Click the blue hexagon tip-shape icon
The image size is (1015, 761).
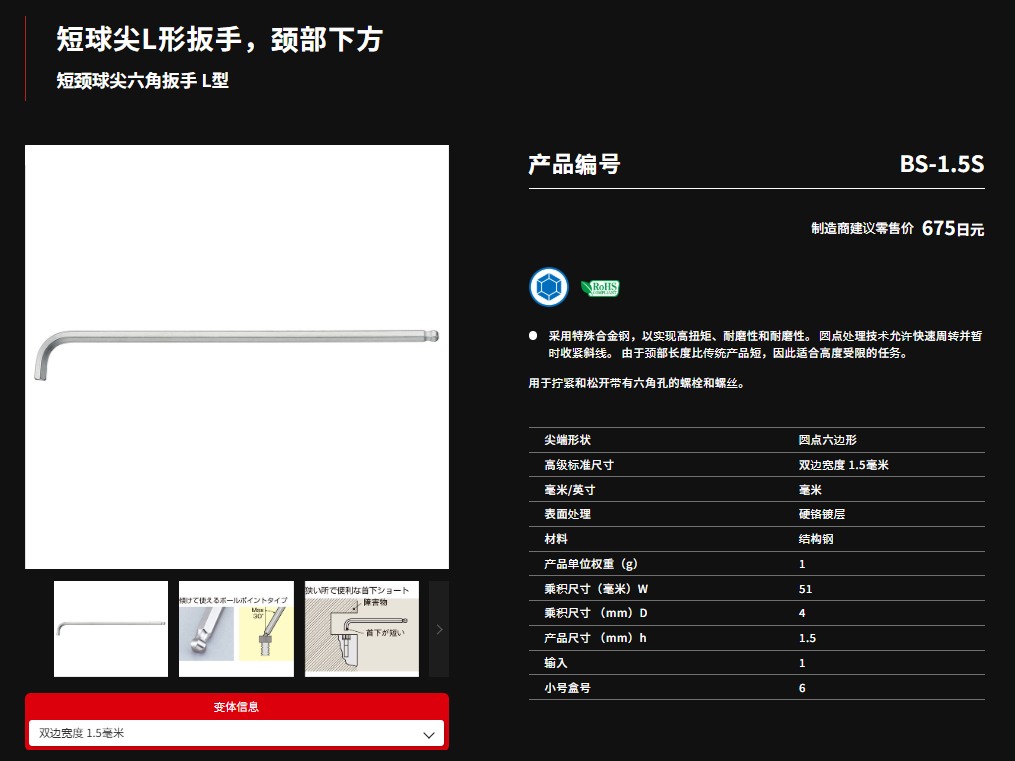pos(548,287)
